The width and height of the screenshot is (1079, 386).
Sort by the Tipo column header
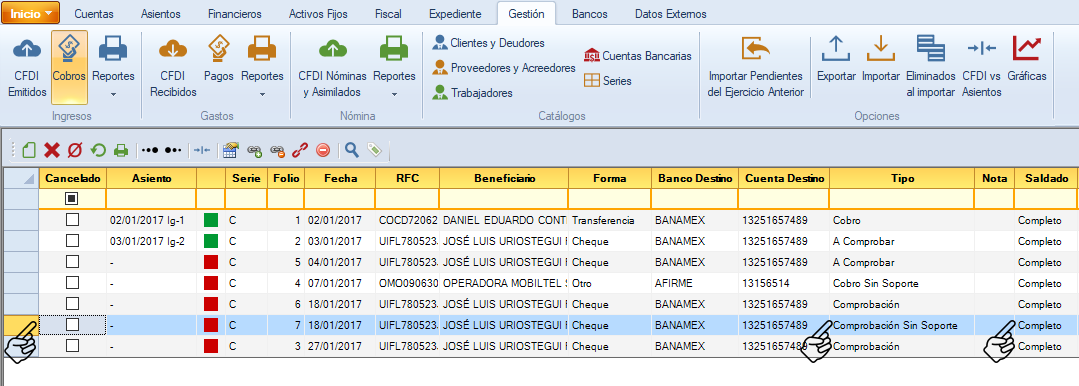tap(901, 178)
